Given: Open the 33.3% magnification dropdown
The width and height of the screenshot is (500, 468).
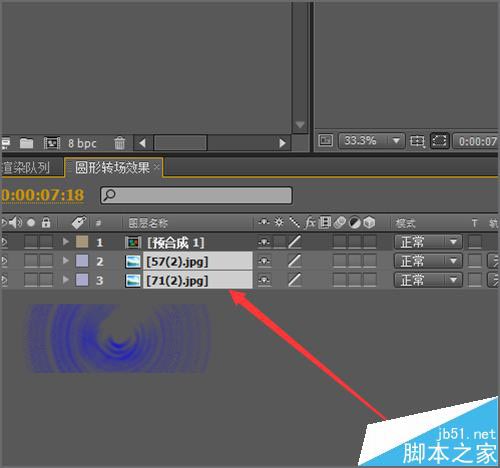Looking at the screenshot, I should click(x=372, y=141).
